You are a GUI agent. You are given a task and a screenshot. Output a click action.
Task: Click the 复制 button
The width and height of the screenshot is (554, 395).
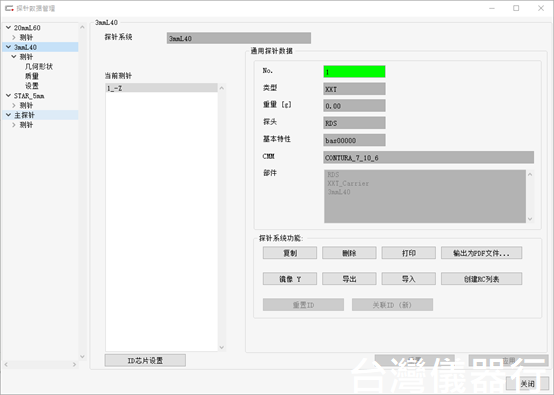(290, 253)
